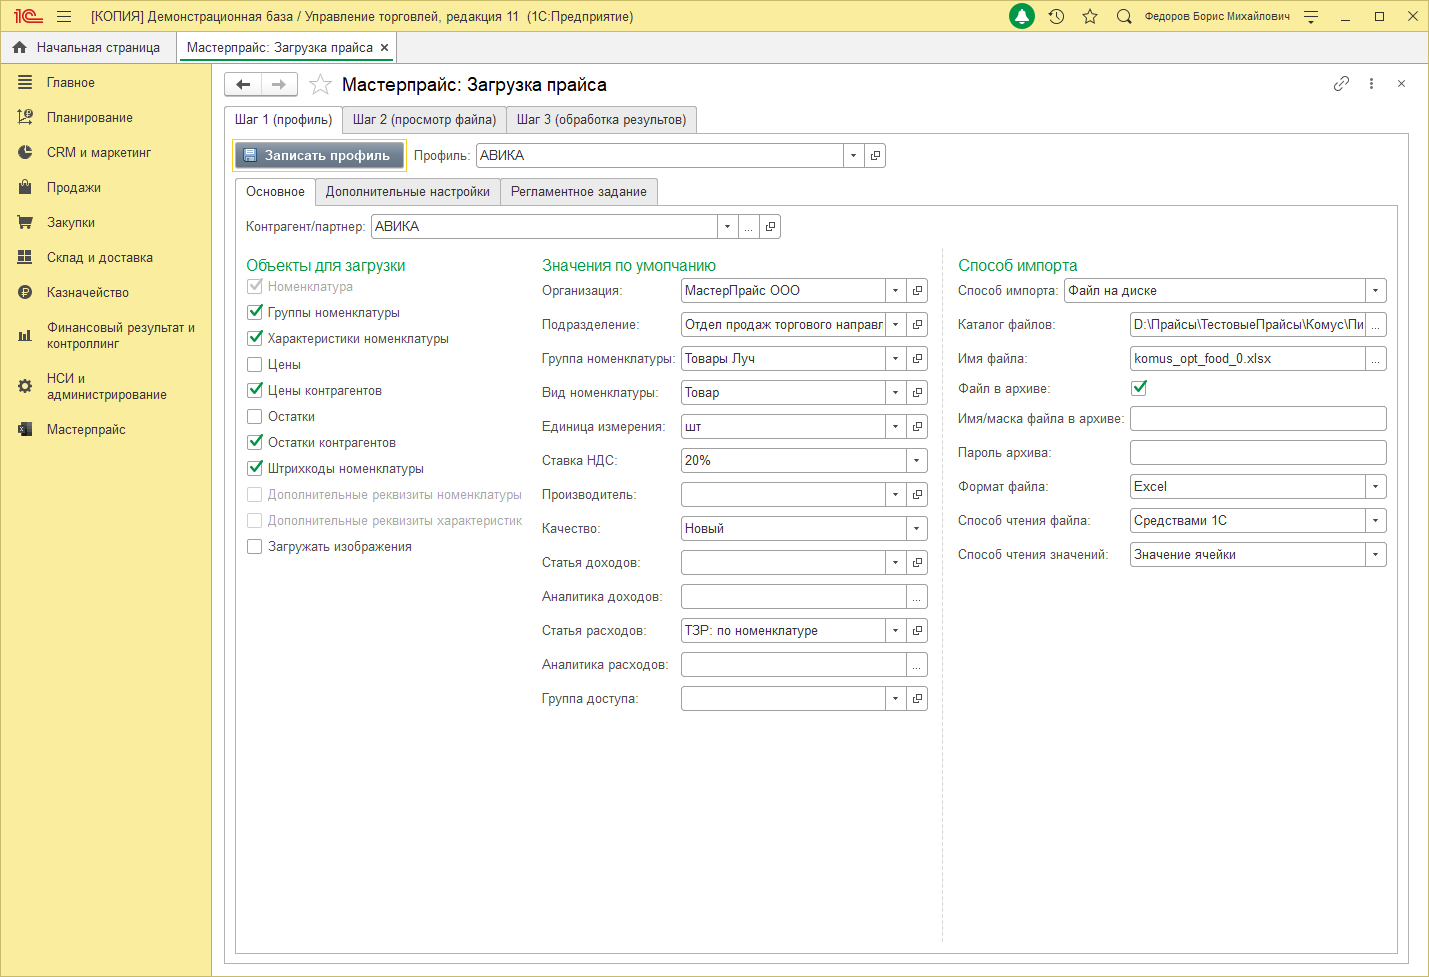This screenshot has height=977, width=1429.
Task: Navigate back with the left arrow
Action: pos(243,85)
